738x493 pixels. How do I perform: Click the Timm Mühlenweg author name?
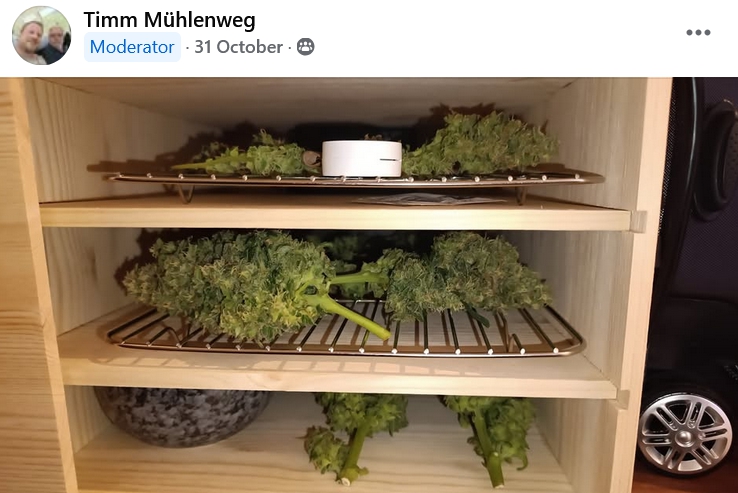[x=169, y=20]
